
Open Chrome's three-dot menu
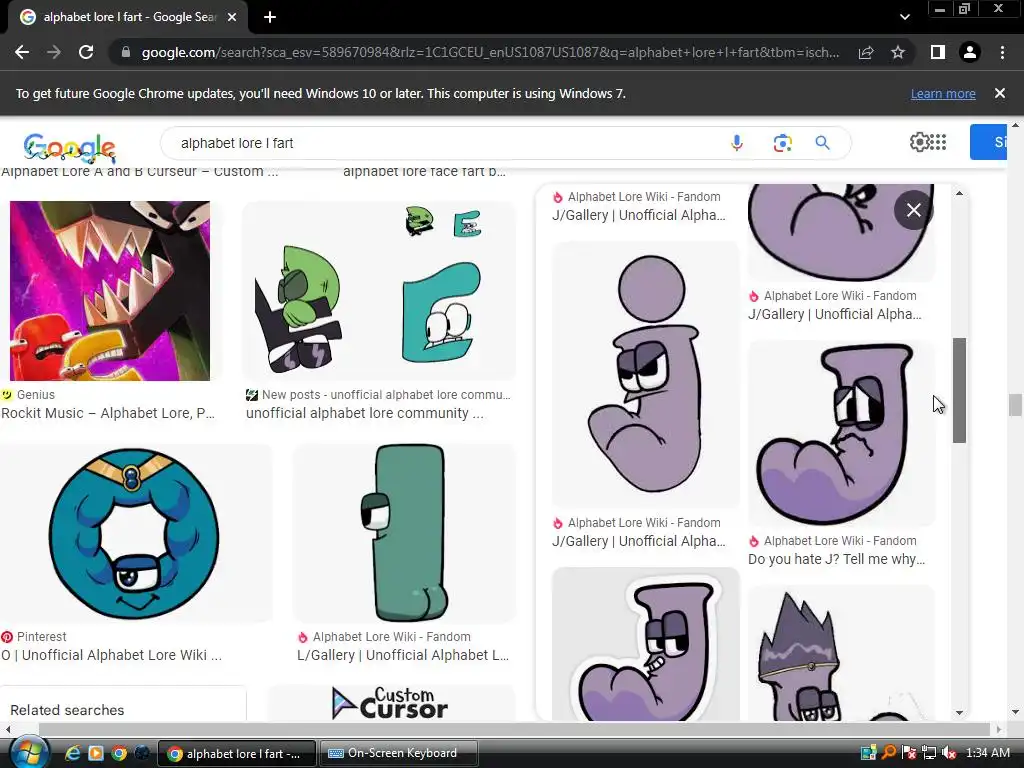[1002, 52]
